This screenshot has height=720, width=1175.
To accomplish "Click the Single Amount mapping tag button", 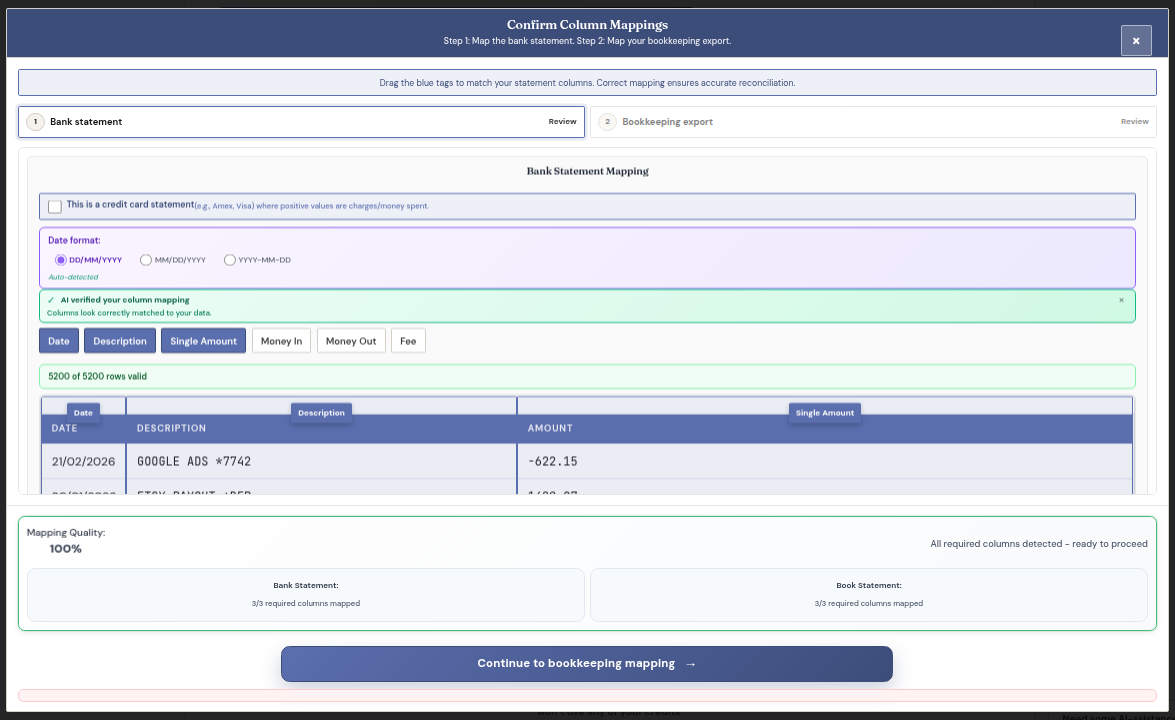I will 203,341.
